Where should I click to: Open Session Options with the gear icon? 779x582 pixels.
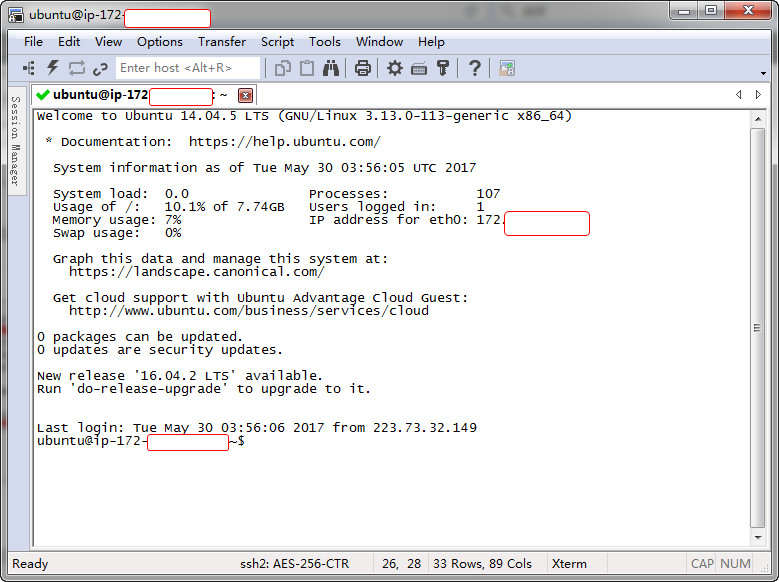click(x=395, y=68)
